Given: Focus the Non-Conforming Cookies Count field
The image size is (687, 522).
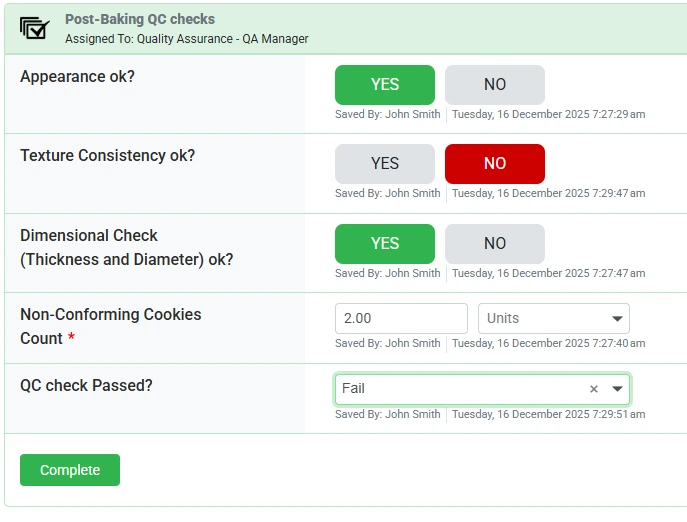Looking at the screenshot, I should 401,318.
